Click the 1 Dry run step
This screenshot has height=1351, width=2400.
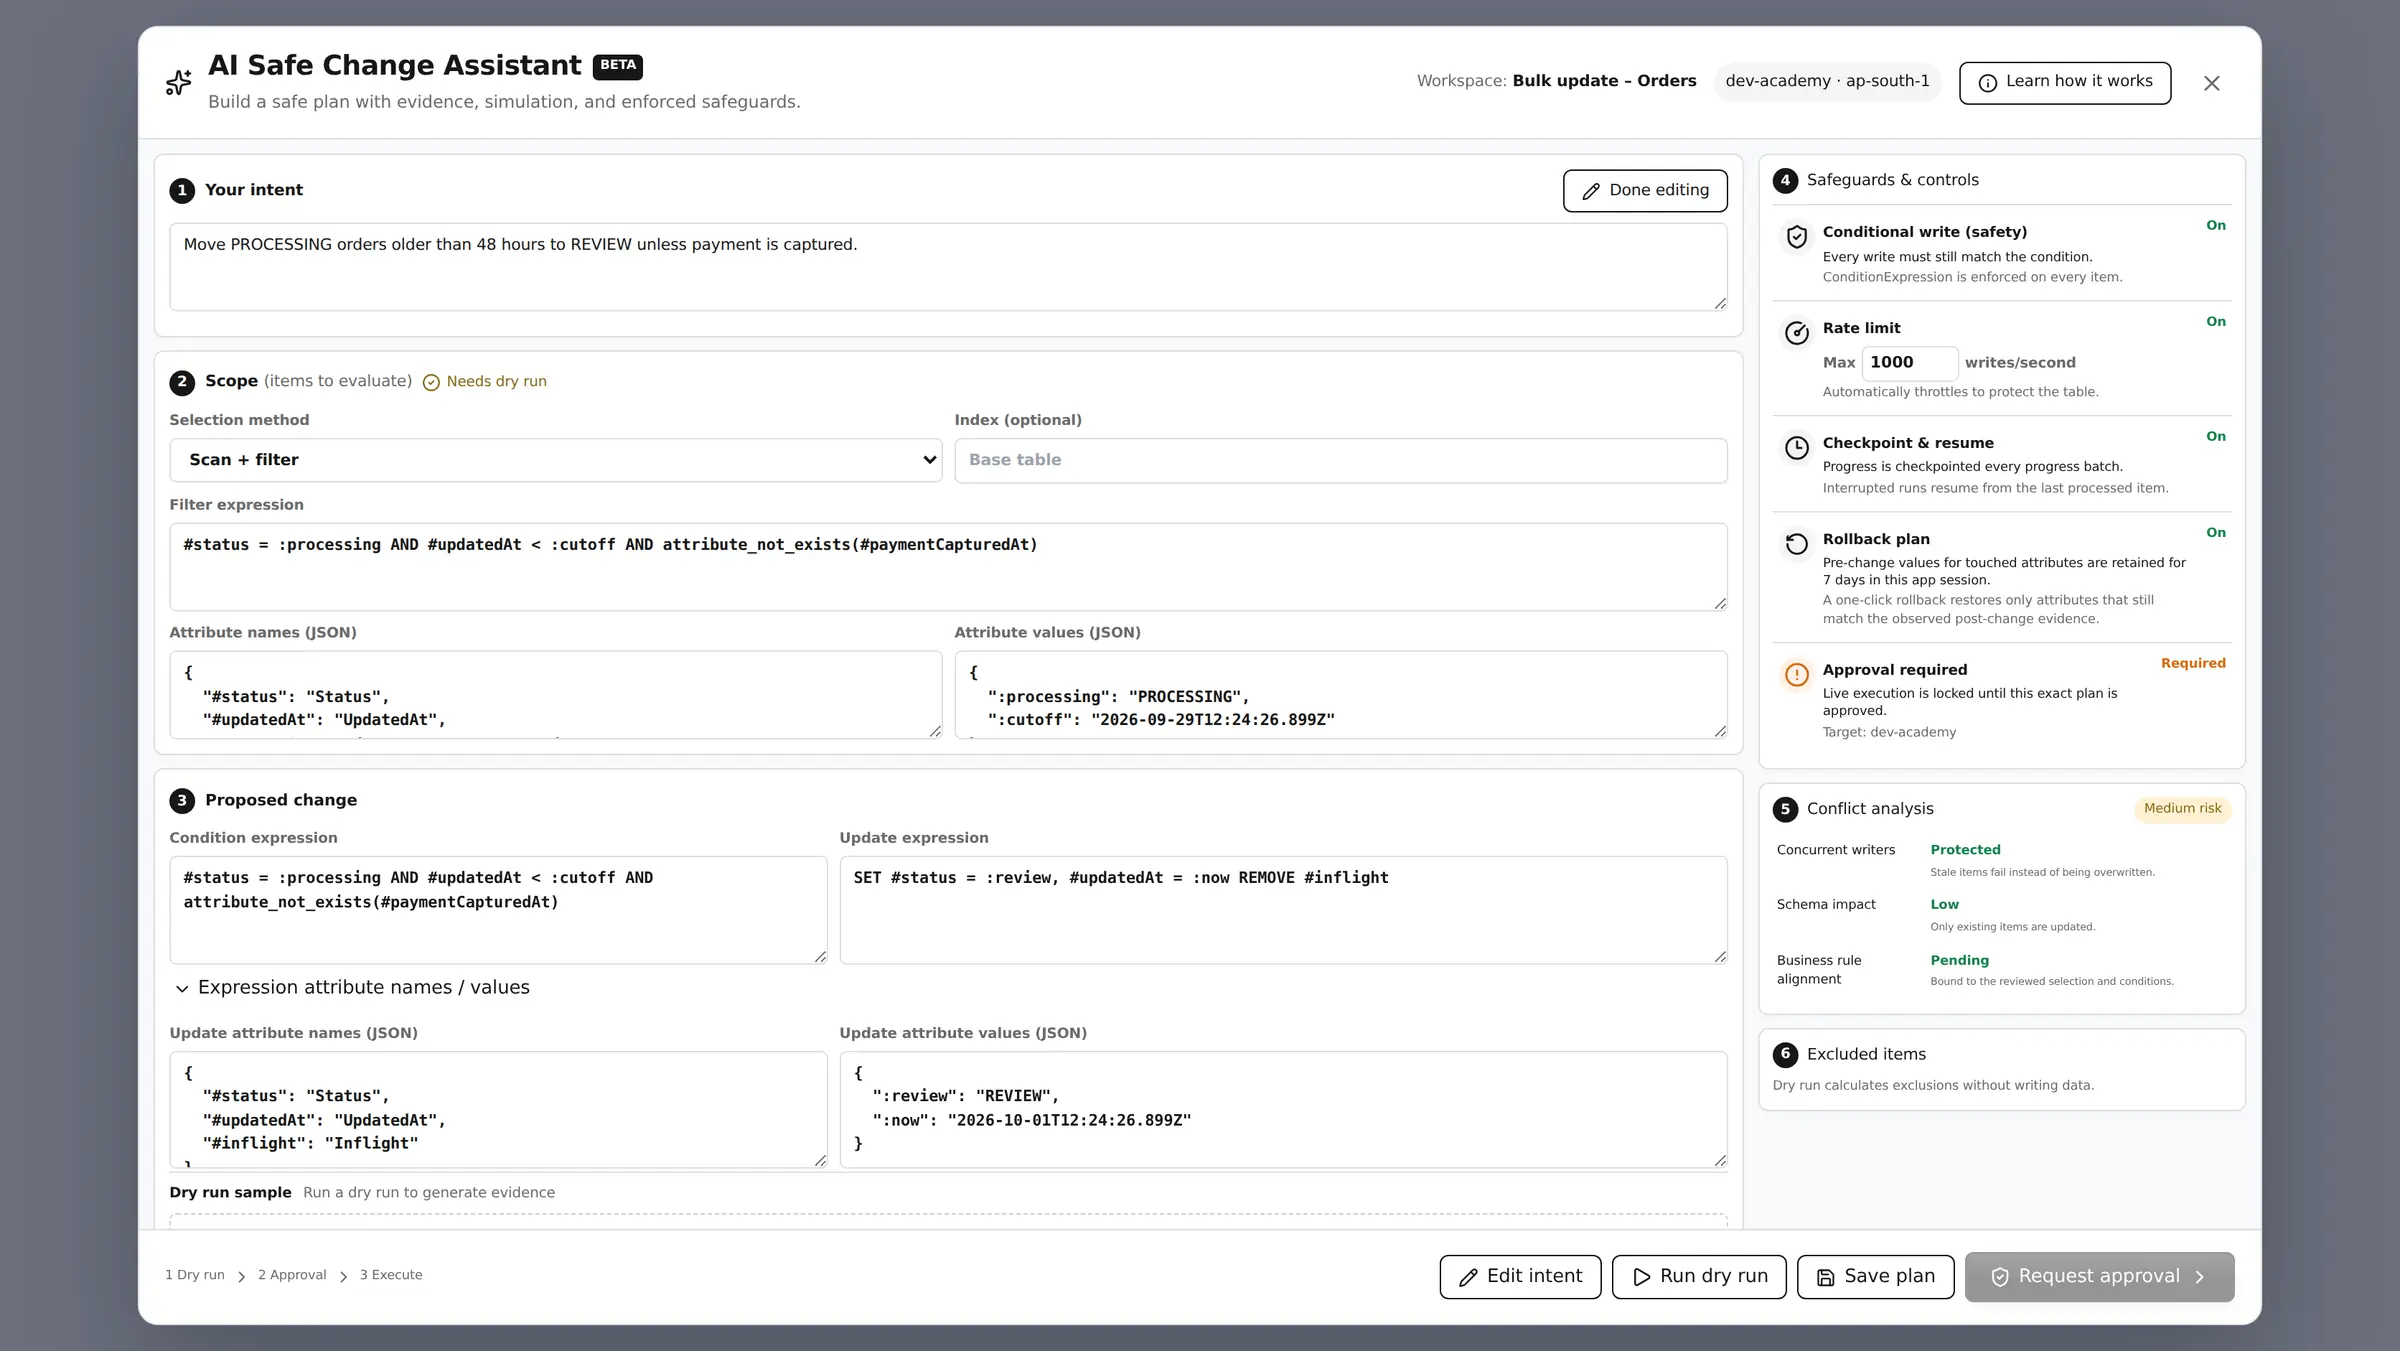click(x=195, y=1275)
